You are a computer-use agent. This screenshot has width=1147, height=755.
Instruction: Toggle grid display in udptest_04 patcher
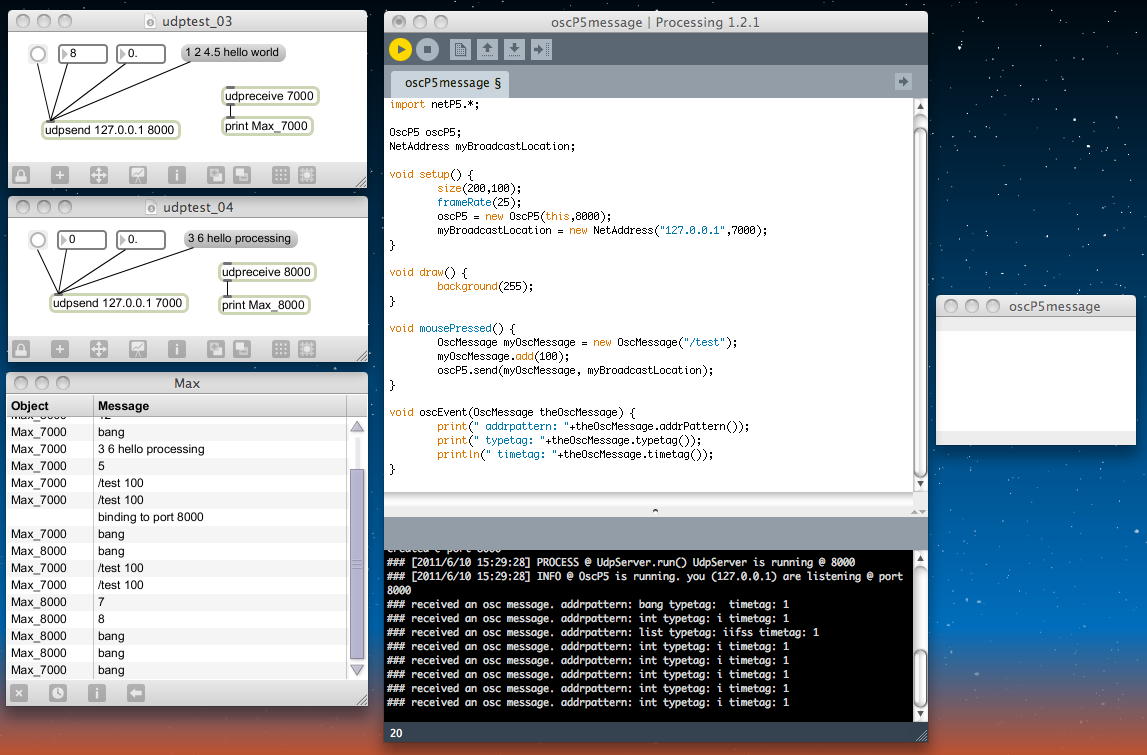pos(281,349)
